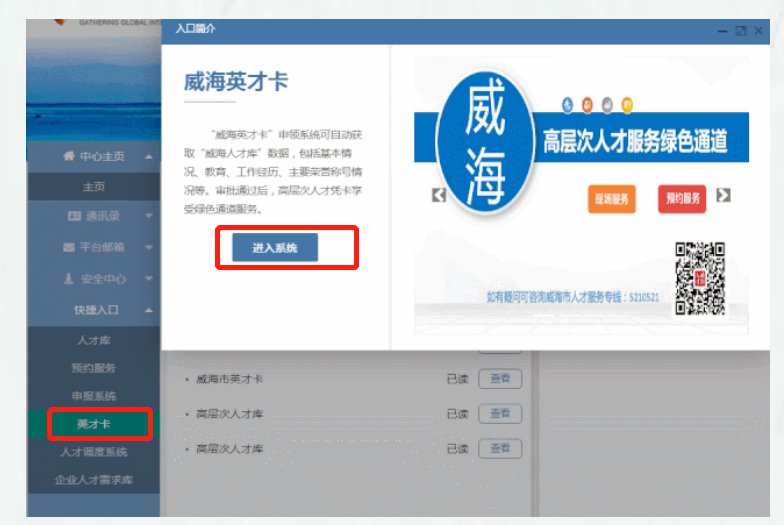Click the 进入系统 button
The width and height of the screenshot is (784, 525).
[x=275, y=248]
